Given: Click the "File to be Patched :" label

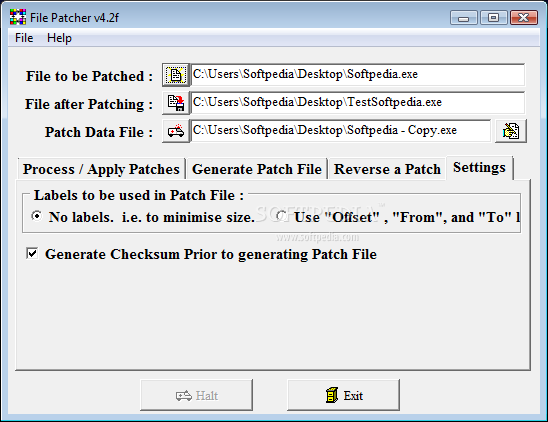Looking at the screenshot, I should [x=89, y=76].
